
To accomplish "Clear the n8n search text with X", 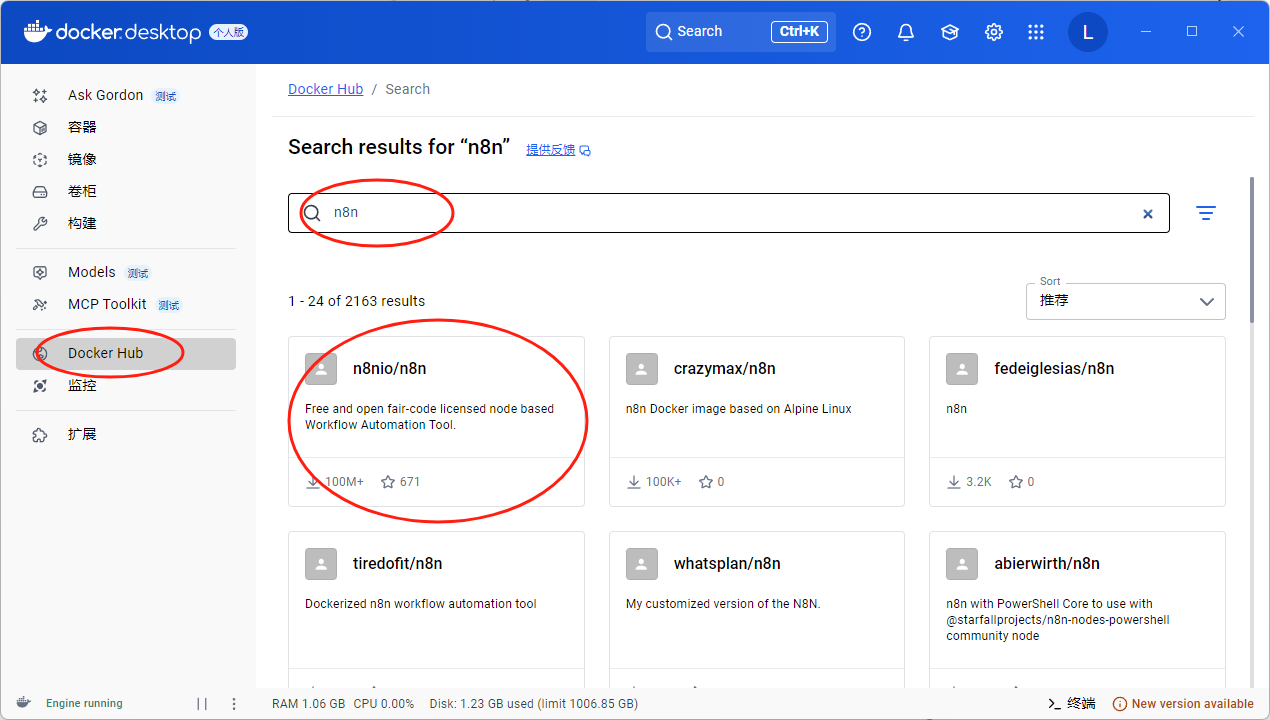I will 1148,213.
